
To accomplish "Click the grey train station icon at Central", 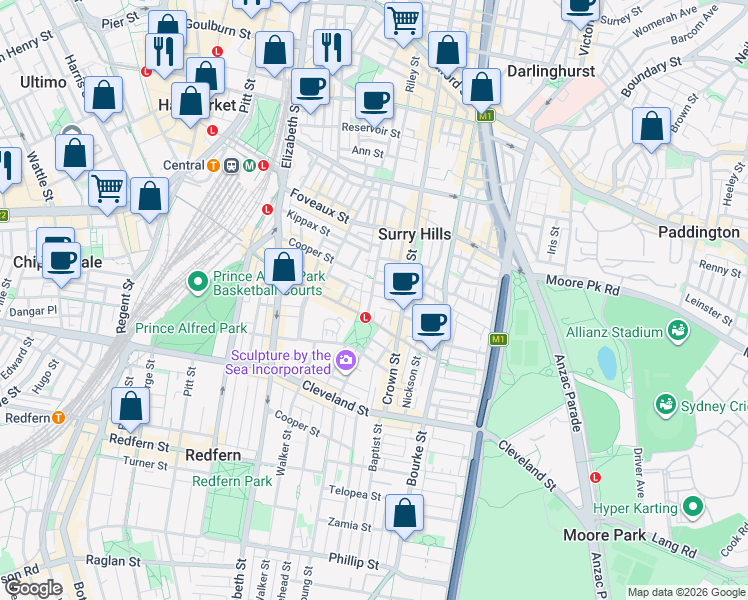I will [x=231, y=166].
